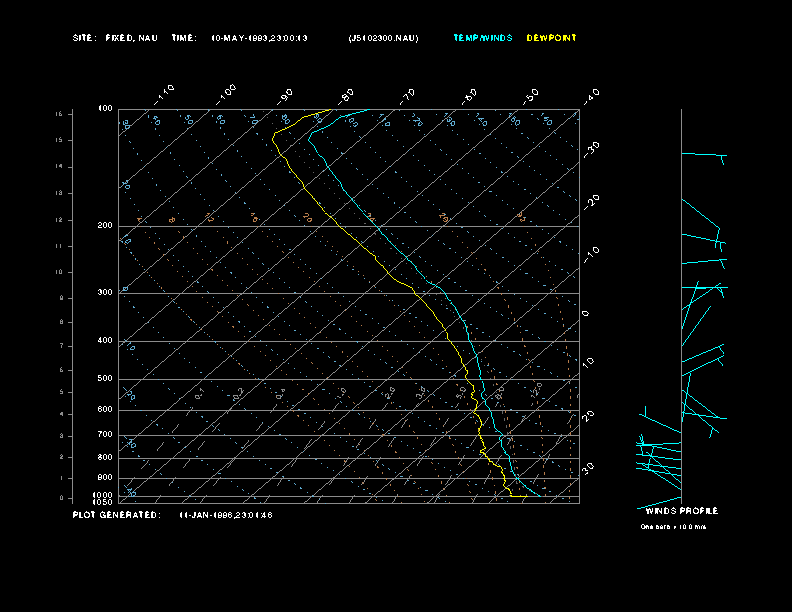Click the PLOT GENERATED label at bottom
Viewport: 792px width, 612px height.
[116, 515]
